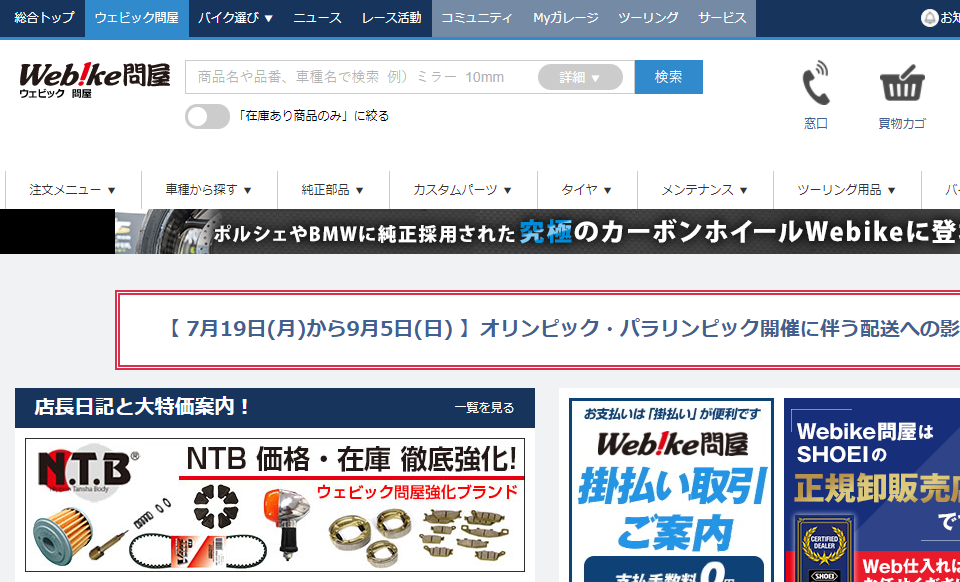Click into the product search input field

[360, 77]
